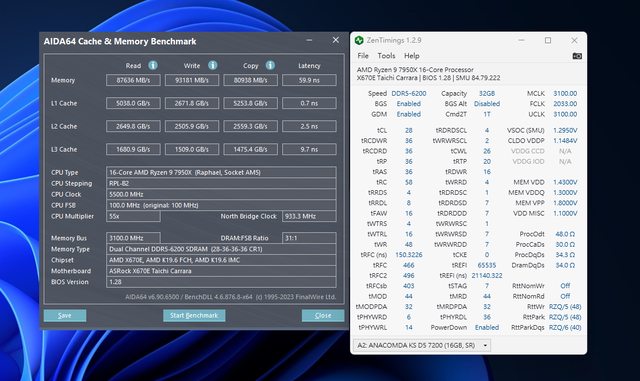Select the RttParkDqs value RZQ/6 (40)
Screen dimensions: 640x381
coord(565,328)
